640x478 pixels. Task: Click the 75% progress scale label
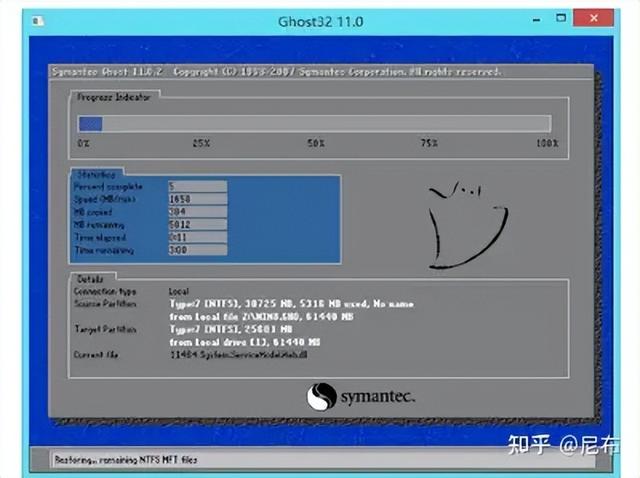(429, 143)
